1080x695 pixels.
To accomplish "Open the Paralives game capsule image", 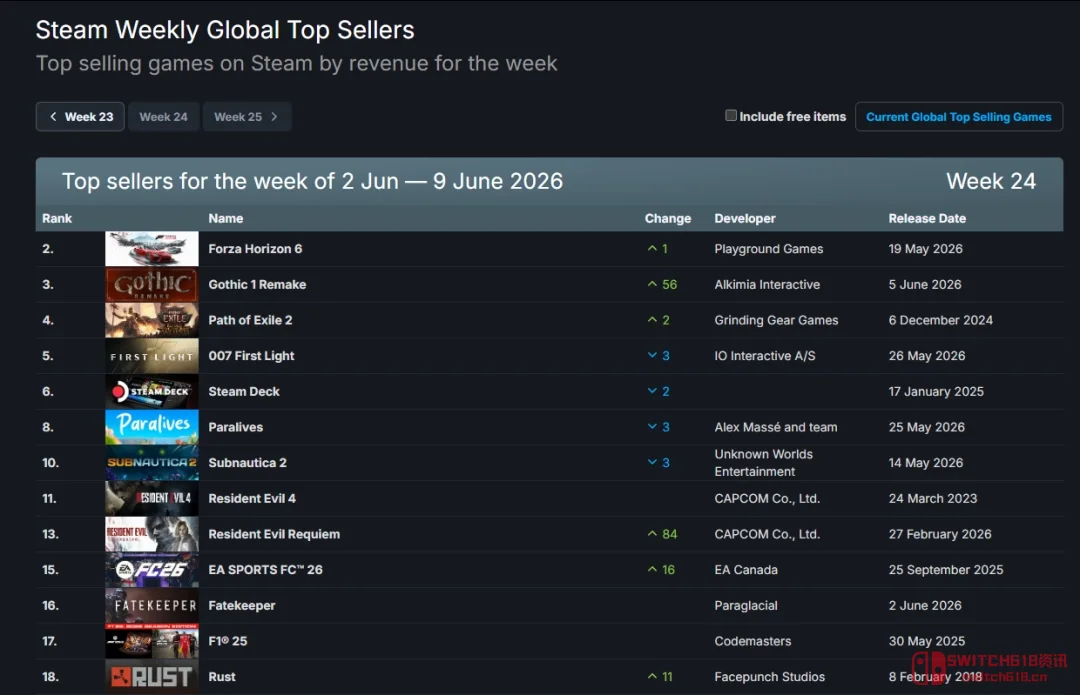I will tap(152, 427).
